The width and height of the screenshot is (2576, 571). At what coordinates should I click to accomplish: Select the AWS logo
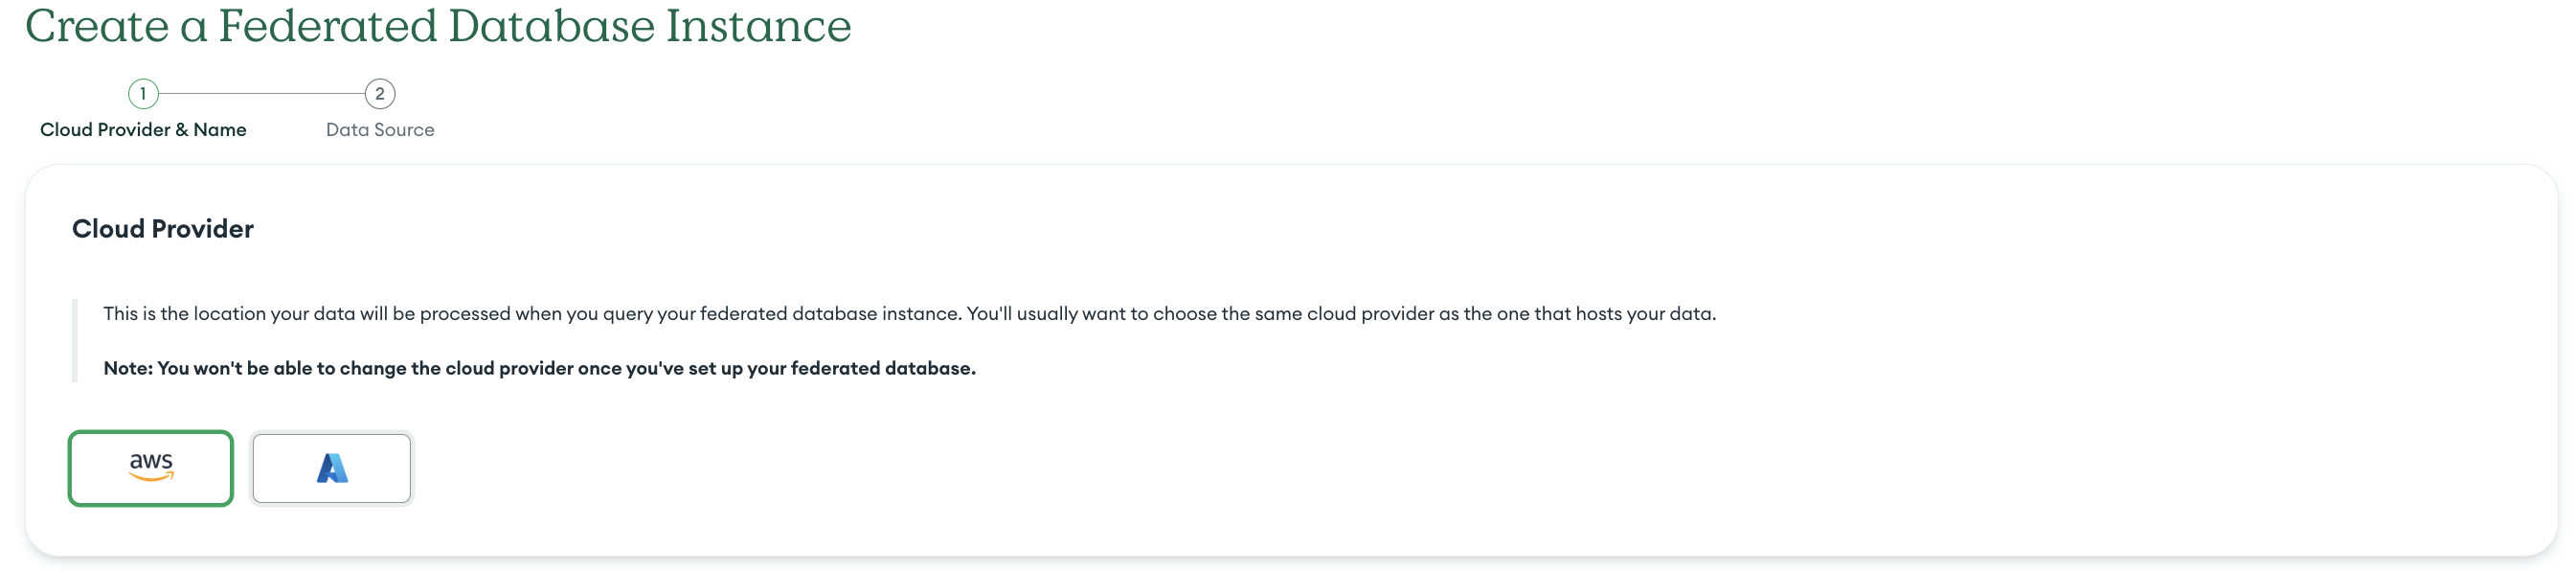coord(151,466)
